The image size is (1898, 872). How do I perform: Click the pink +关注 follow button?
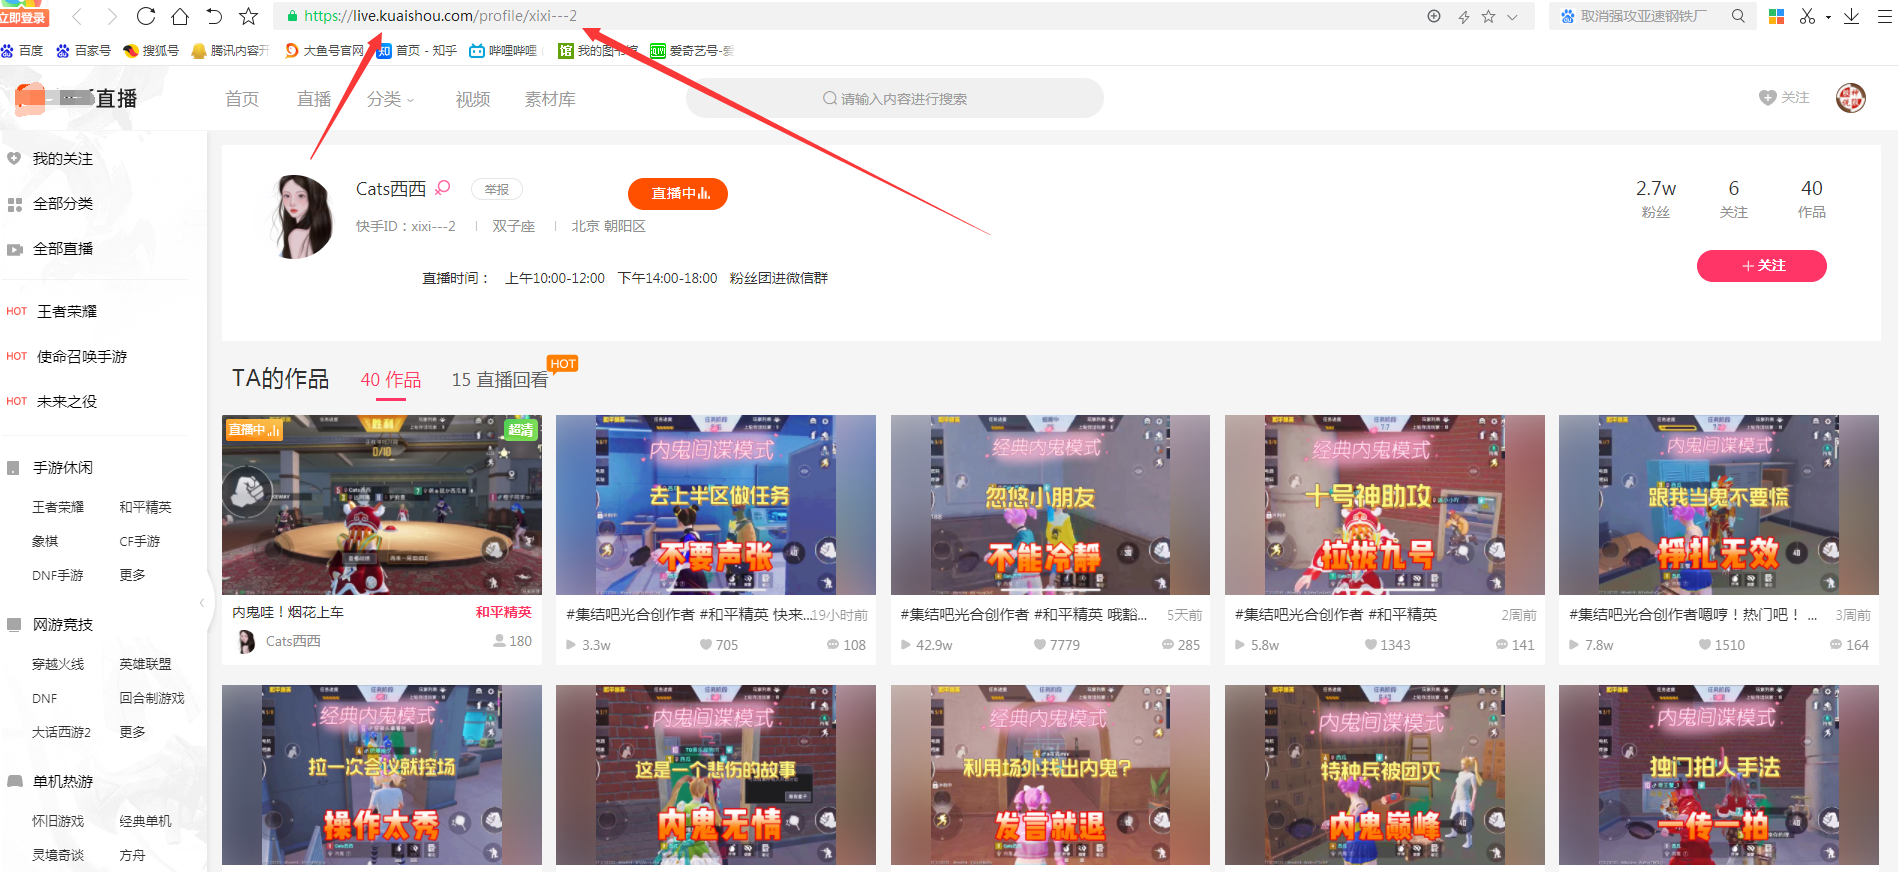[1761, 265]
